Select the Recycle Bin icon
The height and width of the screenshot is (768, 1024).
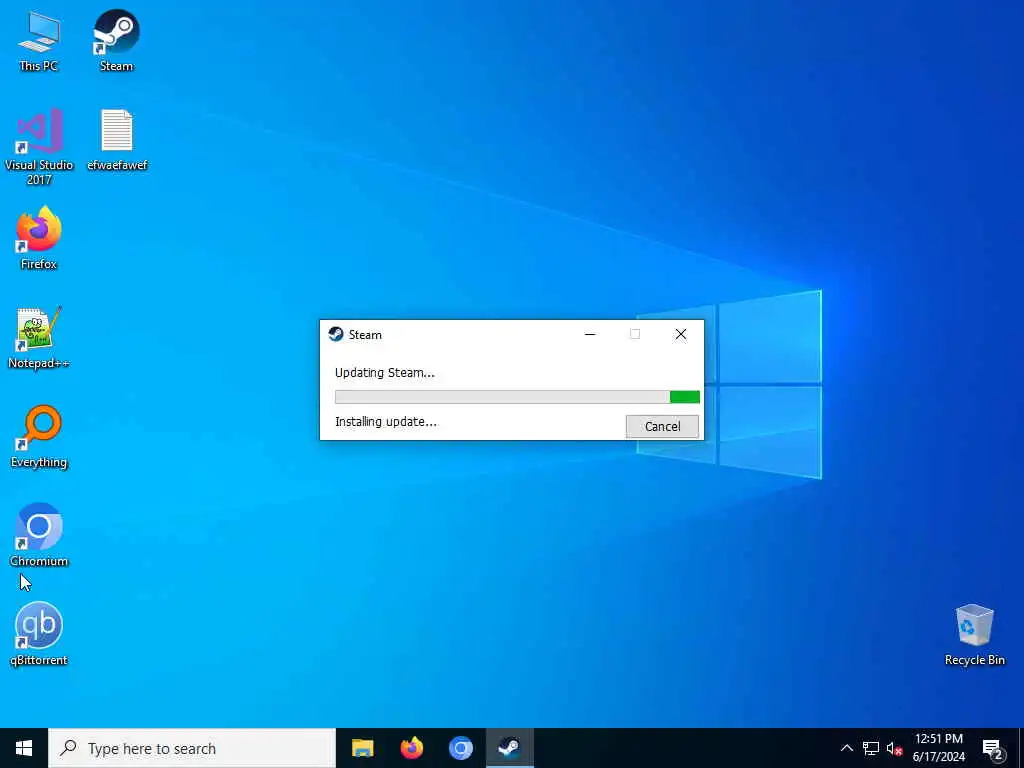click(x=974, y=634)
